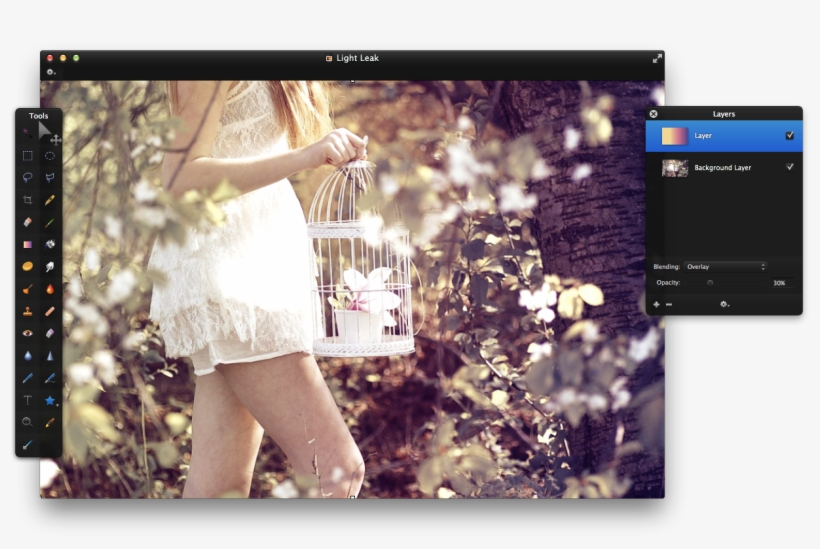Uncheck Background Layer visibility checkbox
820x549 pixels.
click(790, 167)
